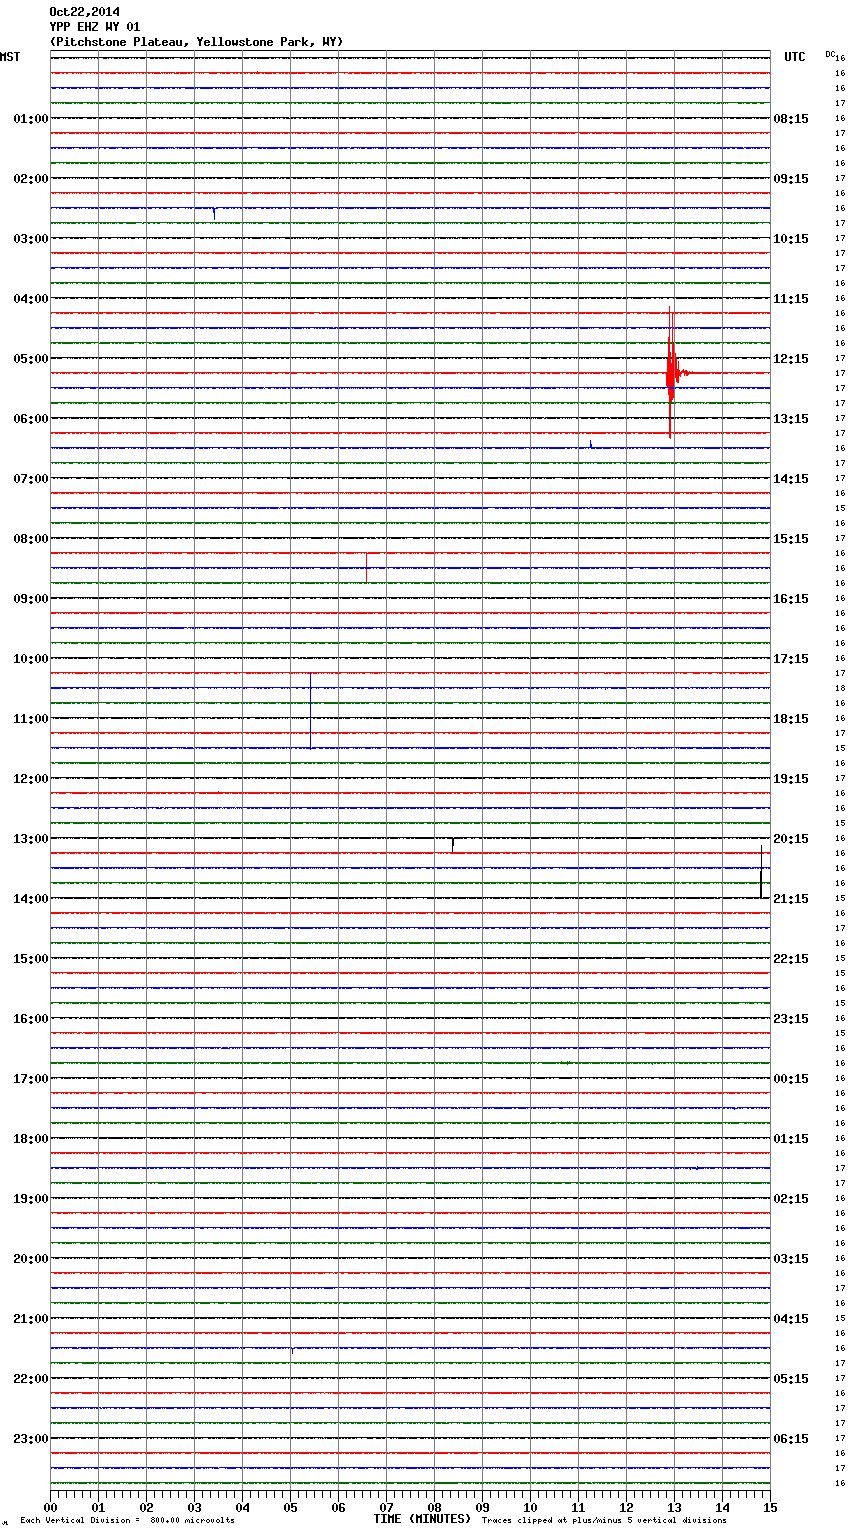
Task: Select the 04:00 MST time label
Action: coord(31,299)
